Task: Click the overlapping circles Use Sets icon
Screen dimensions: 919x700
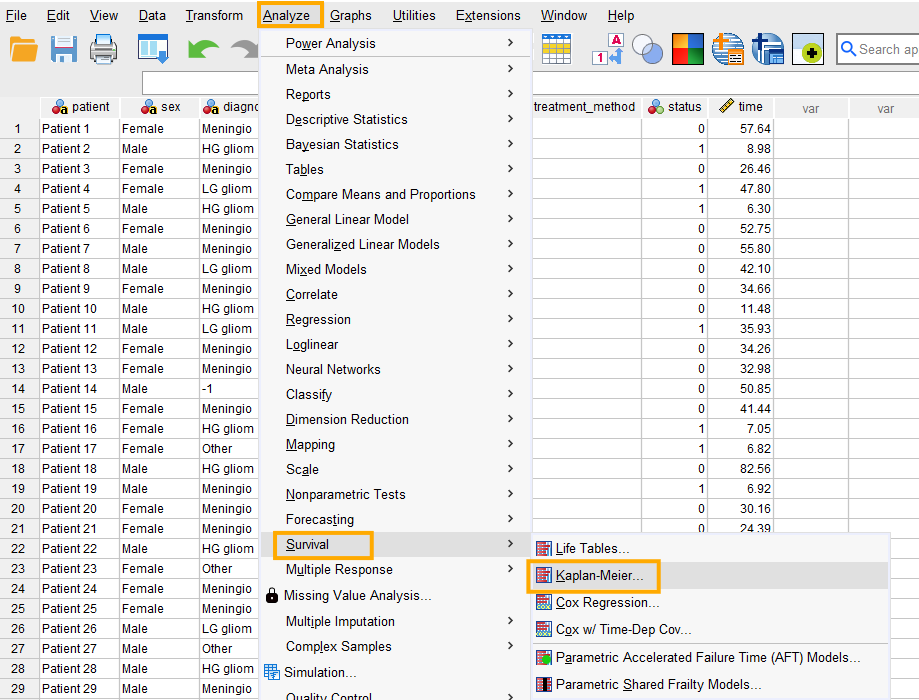Action: tap(648, 49)
